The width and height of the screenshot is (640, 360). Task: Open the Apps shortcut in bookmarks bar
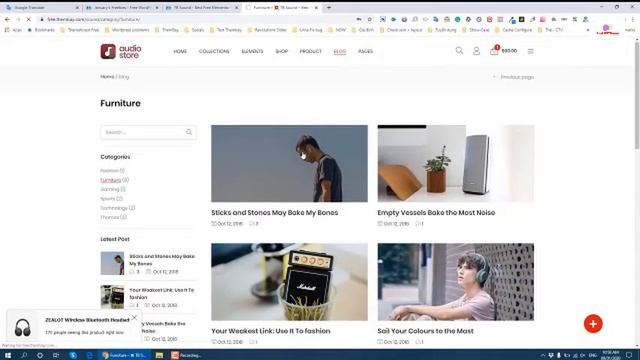tap(13, 30)
